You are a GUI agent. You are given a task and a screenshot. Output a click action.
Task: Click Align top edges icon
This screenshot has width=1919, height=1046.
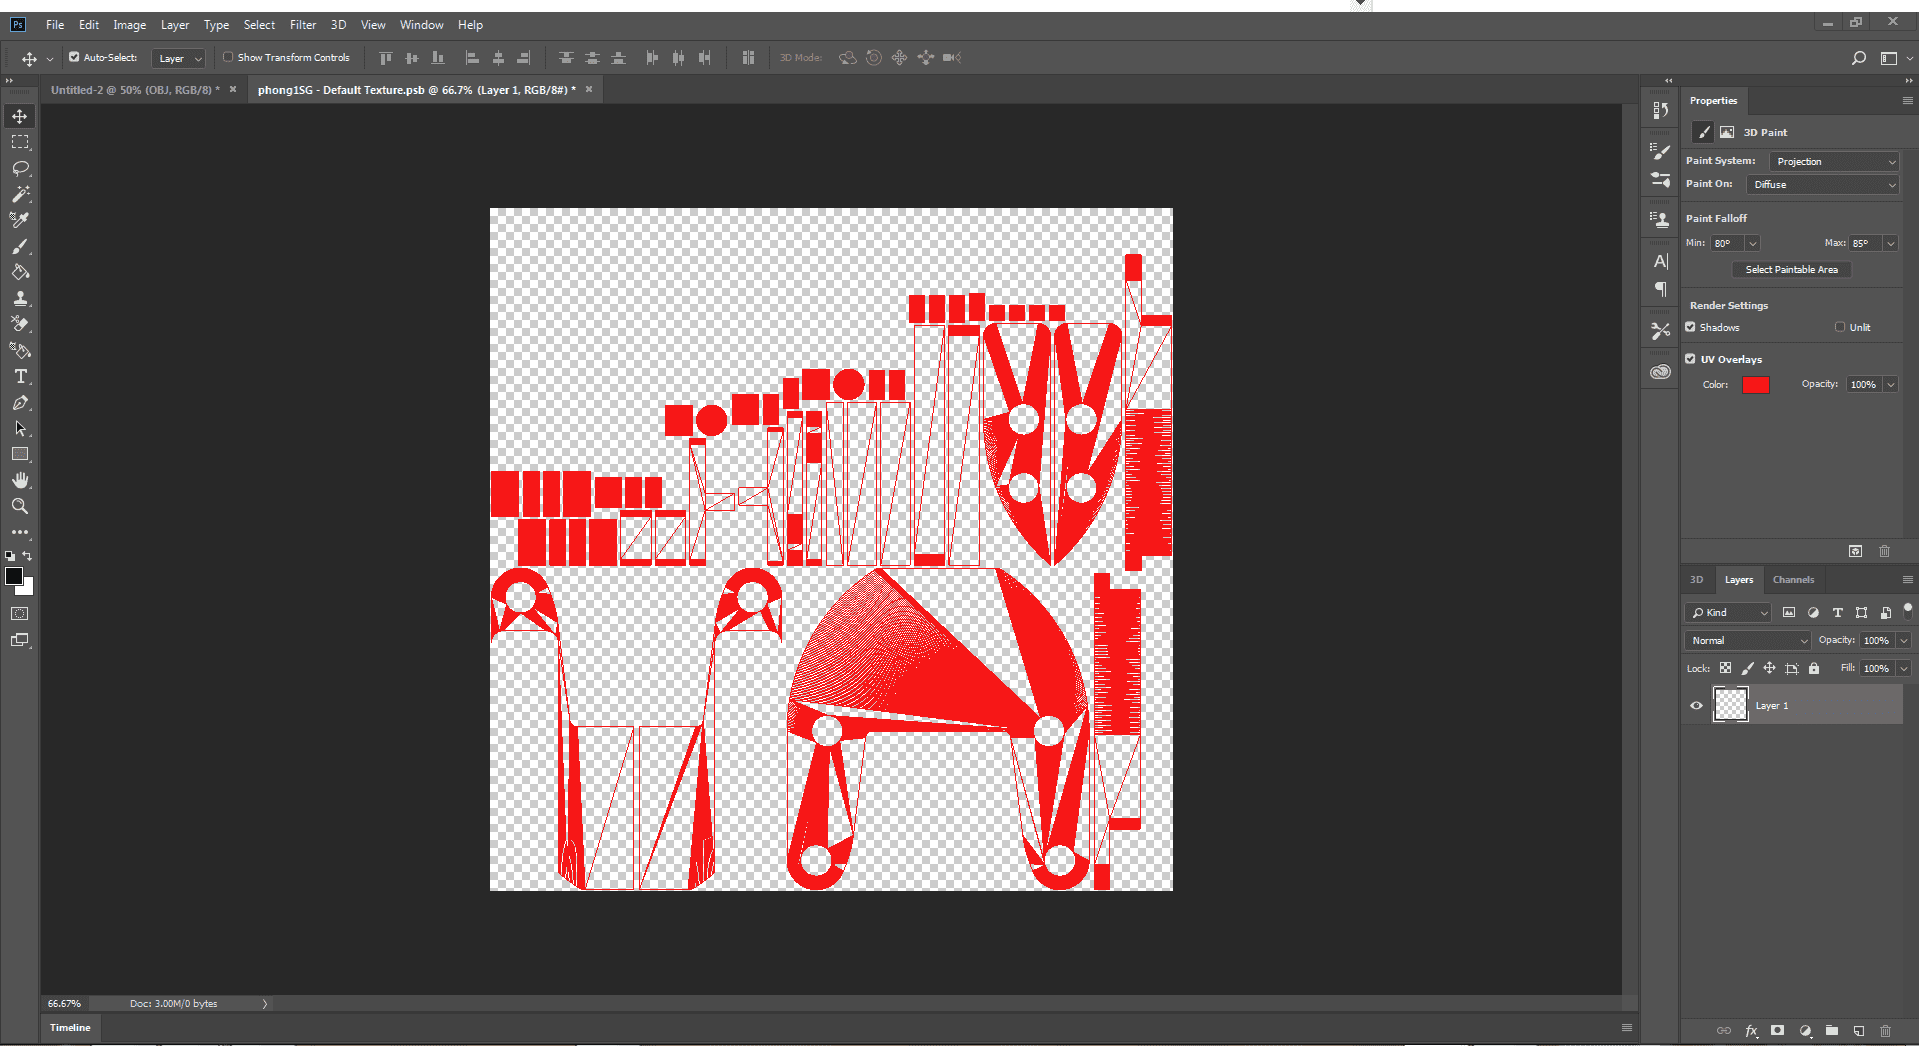386,58
